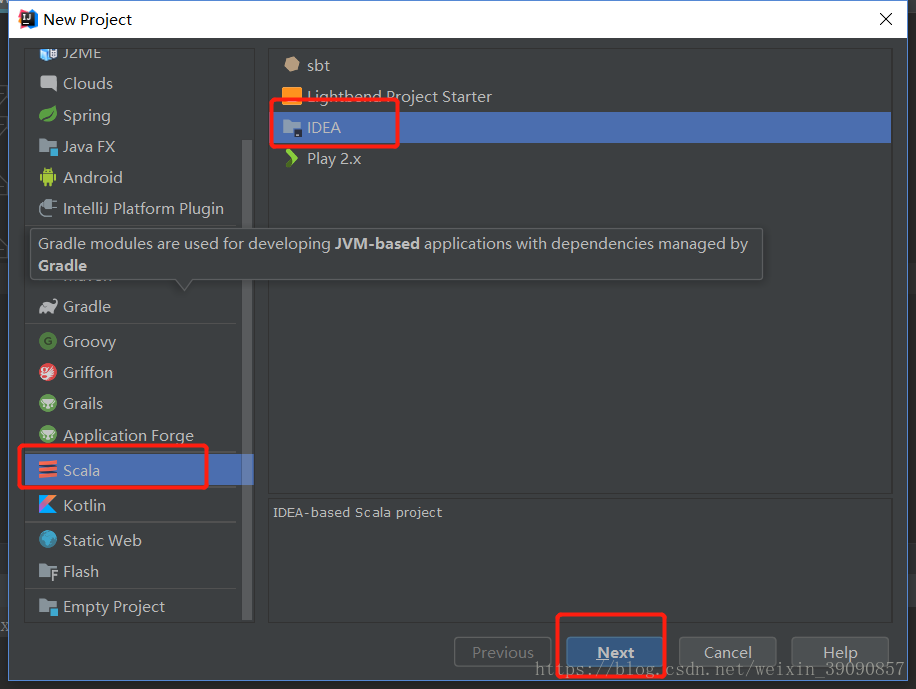This screenshot has width=916, height=689.
Task: Click the Empty Project folder icon
Action: click(x=48, y=607)
